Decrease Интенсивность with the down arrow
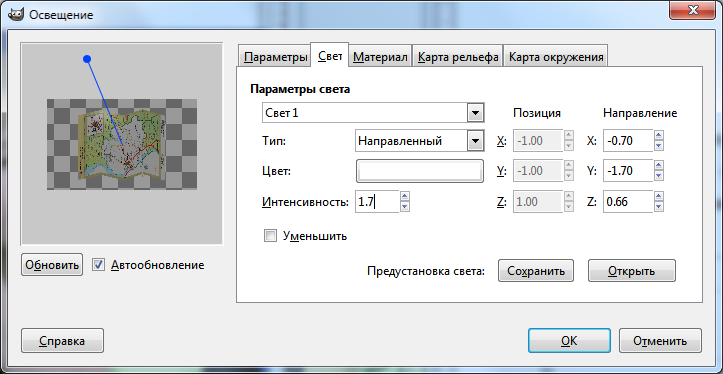The height and width of the screenshot is (374, 723). tap(405, 207)
